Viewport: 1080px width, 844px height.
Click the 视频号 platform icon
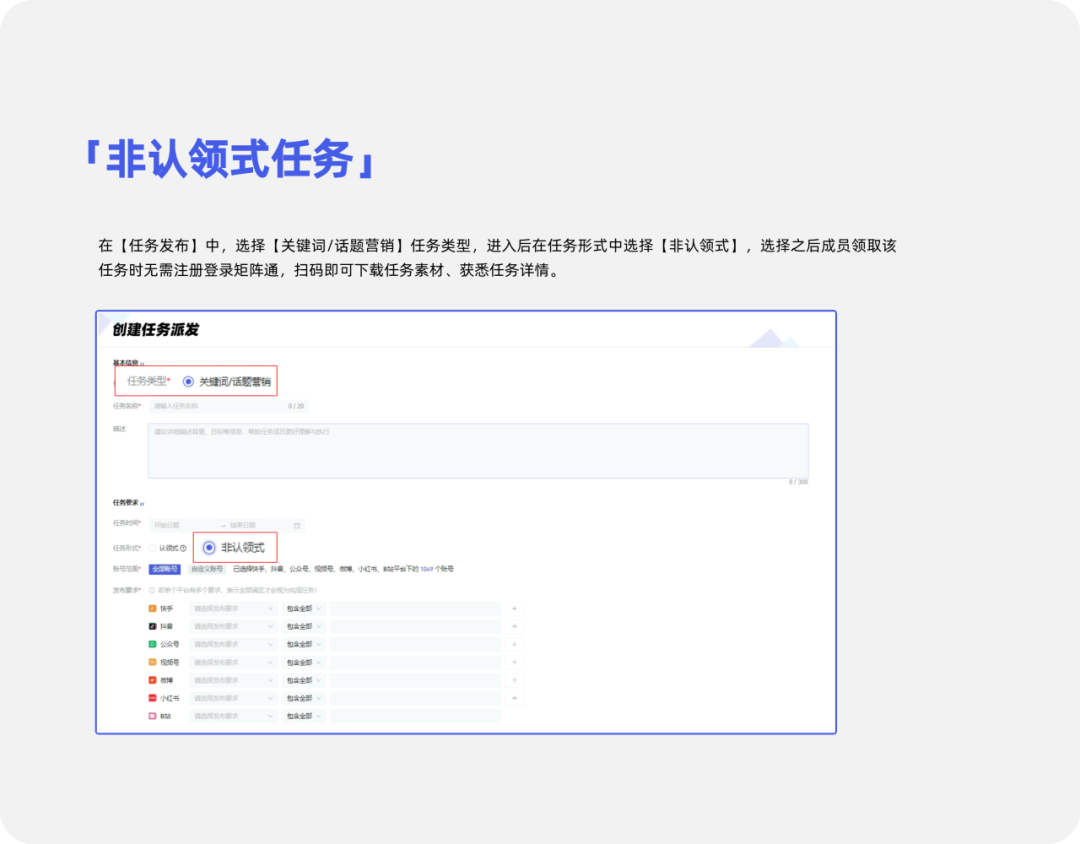pos(153,663)
